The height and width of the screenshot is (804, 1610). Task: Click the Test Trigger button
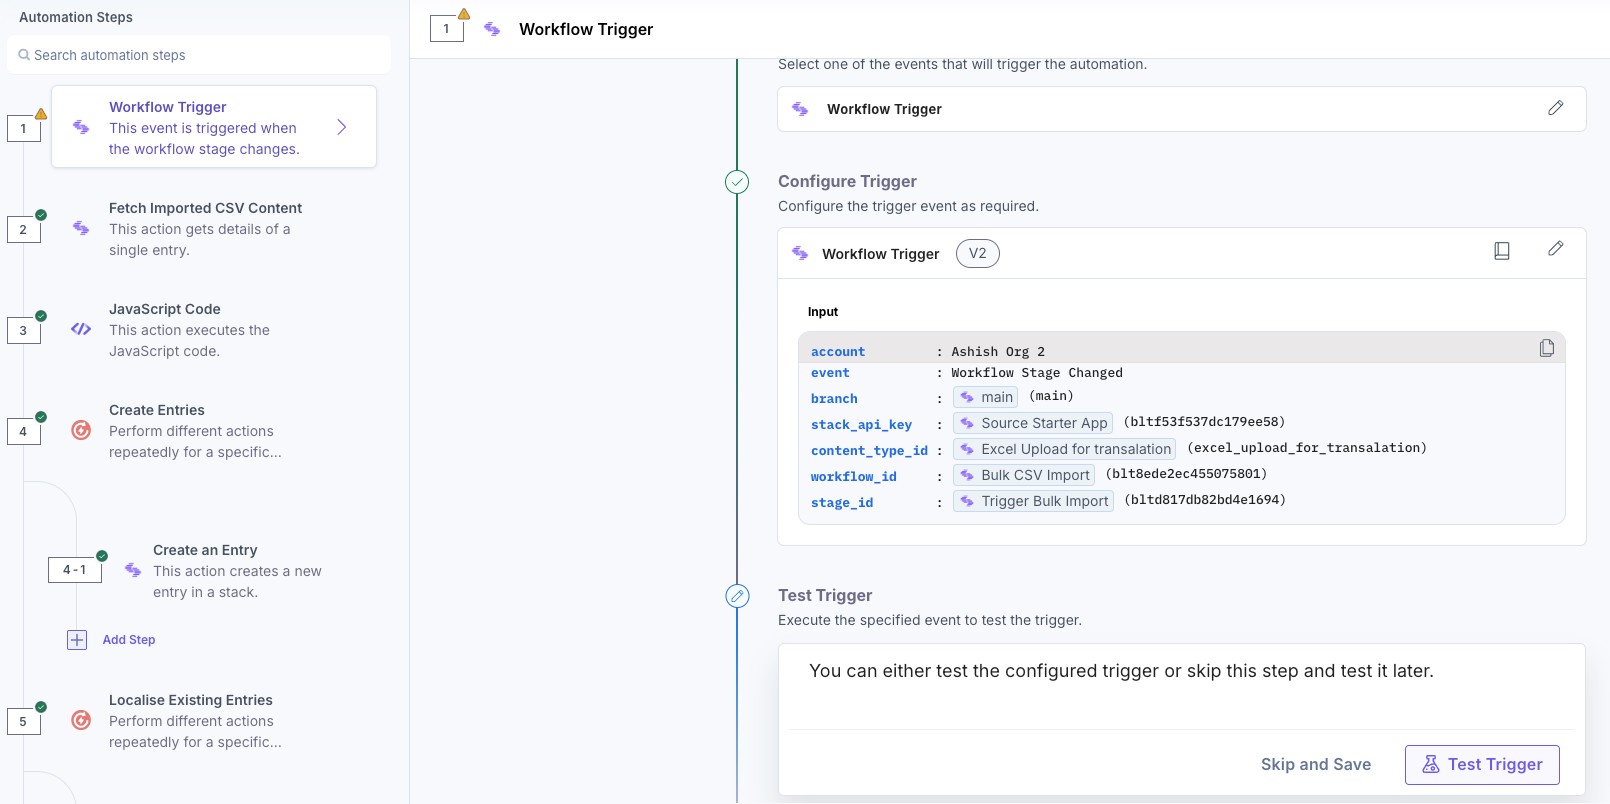(1481, 765)
